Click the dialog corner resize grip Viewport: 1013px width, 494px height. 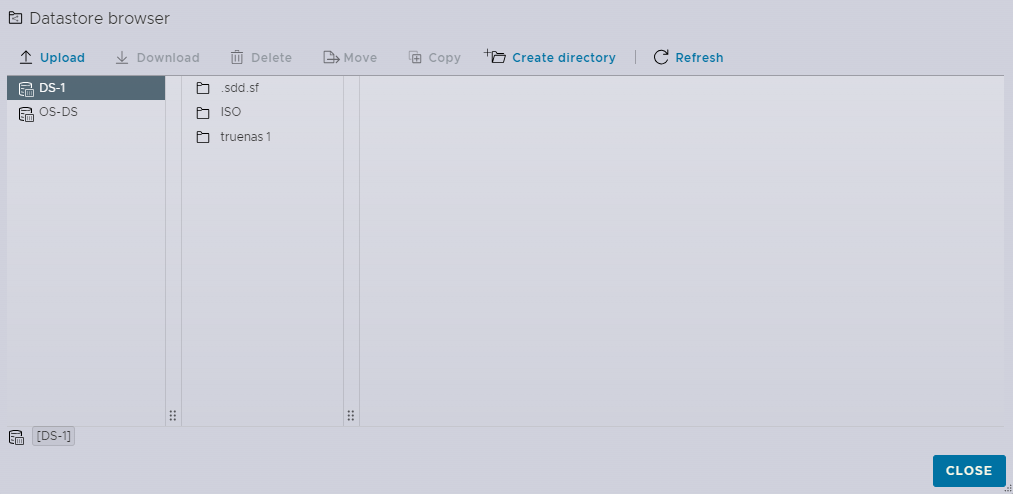[1006, 487]
